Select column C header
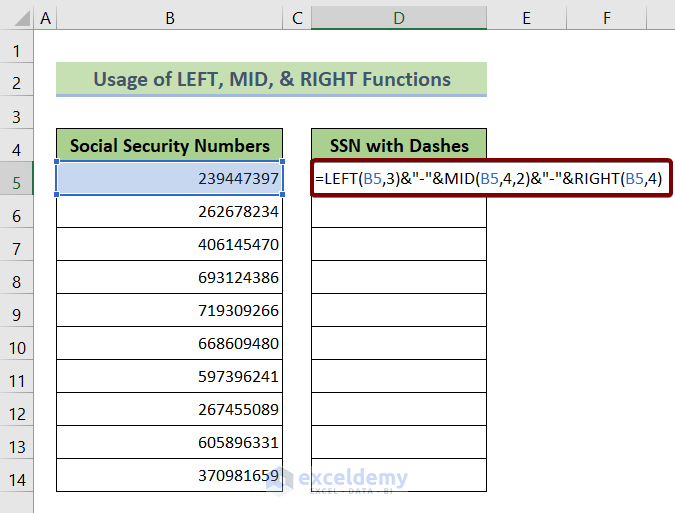 coord(297,18)
